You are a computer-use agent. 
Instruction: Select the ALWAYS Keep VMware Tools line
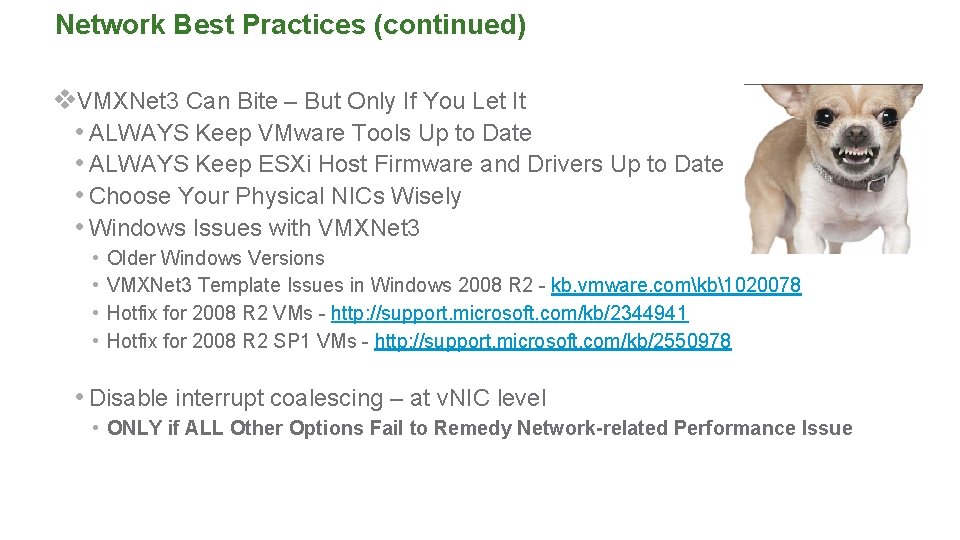[x=310, y=133]
